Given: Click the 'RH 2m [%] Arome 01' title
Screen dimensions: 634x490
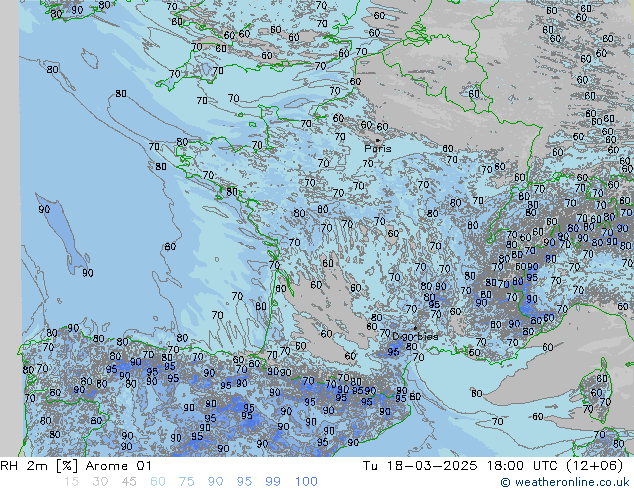Looking at the screenshot, I should pyautogui.click(x=76, y=466).
